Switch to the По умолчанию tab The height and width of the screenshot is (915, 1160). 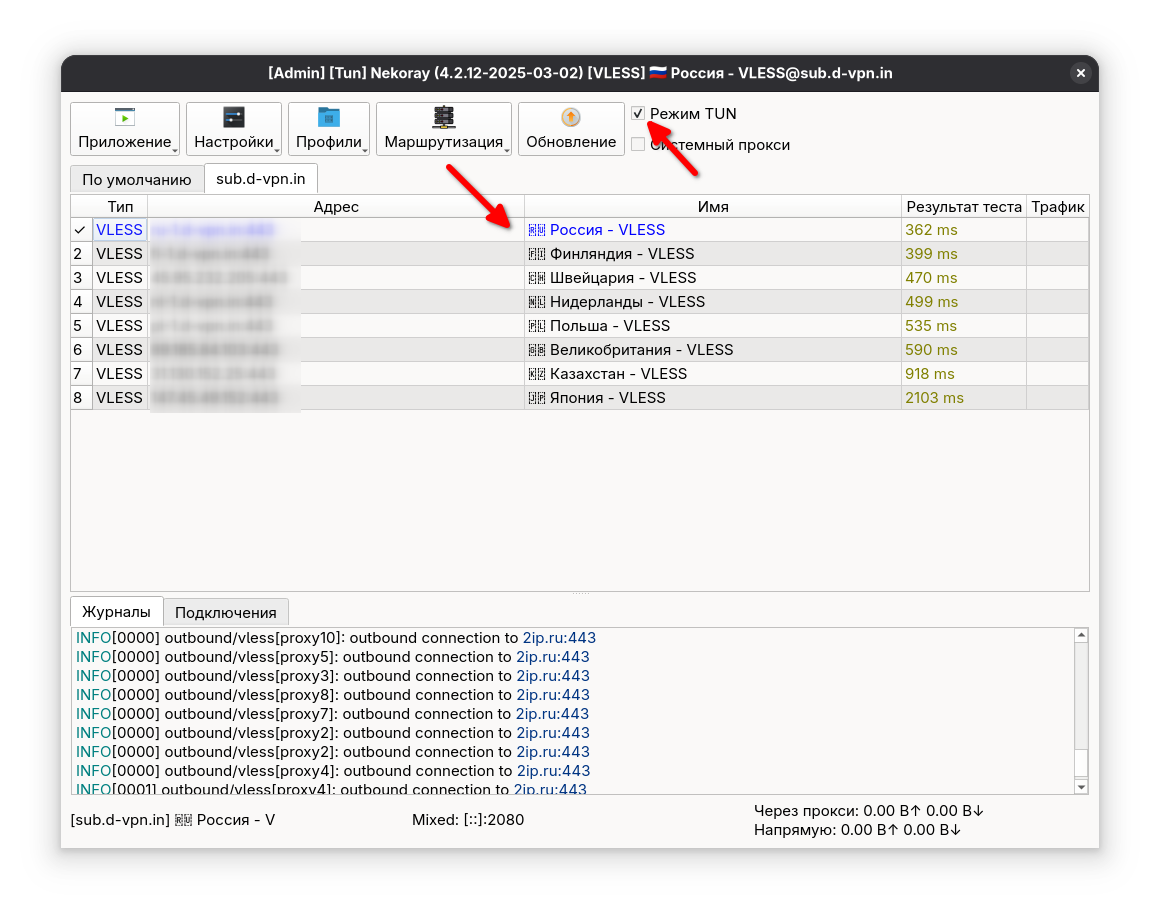(137, 179)
